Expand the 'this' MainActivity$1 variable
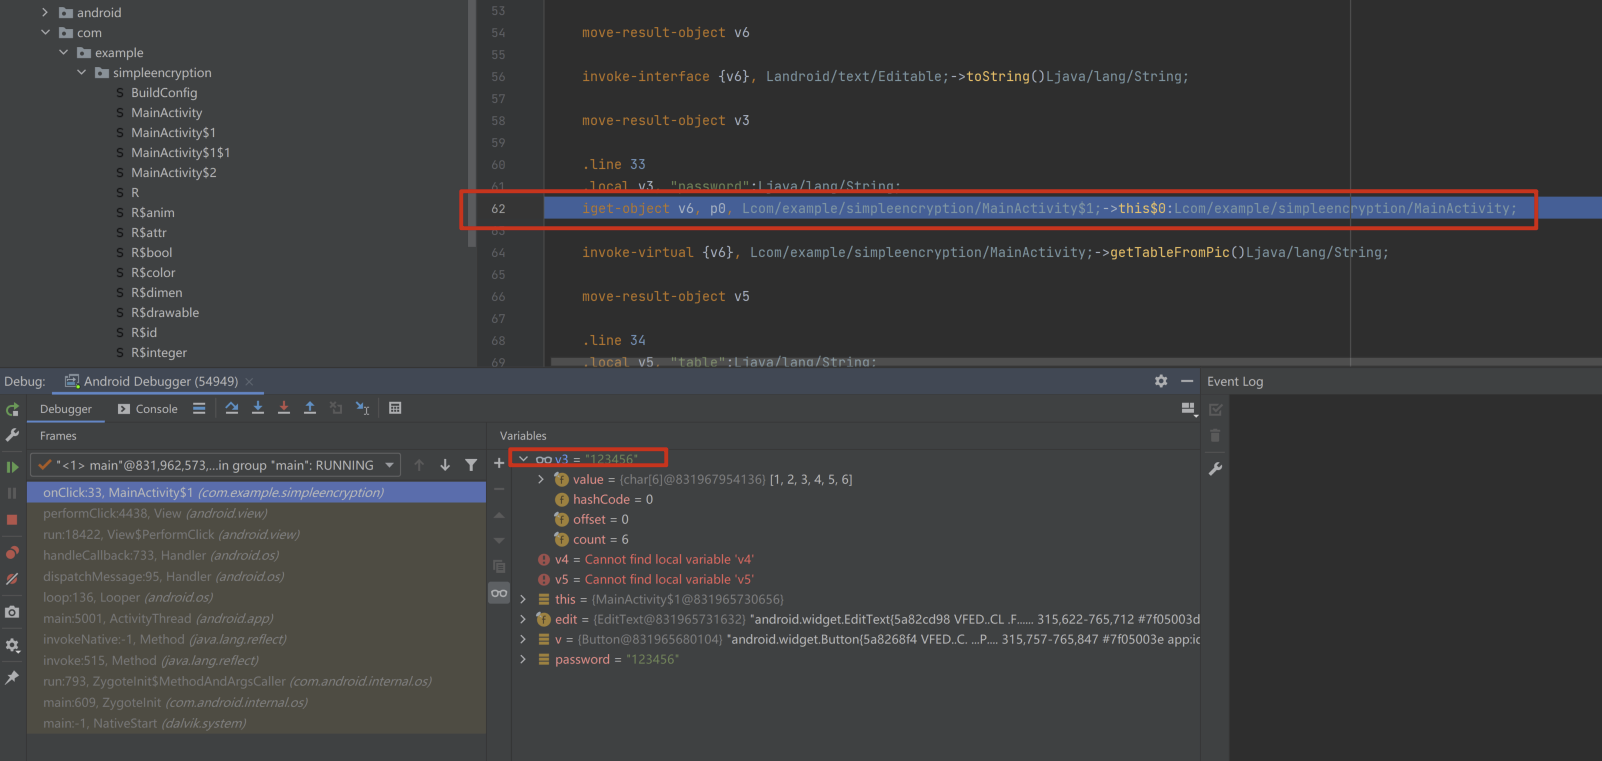This screenshot has width=1602, height=761. click(523, 599)
